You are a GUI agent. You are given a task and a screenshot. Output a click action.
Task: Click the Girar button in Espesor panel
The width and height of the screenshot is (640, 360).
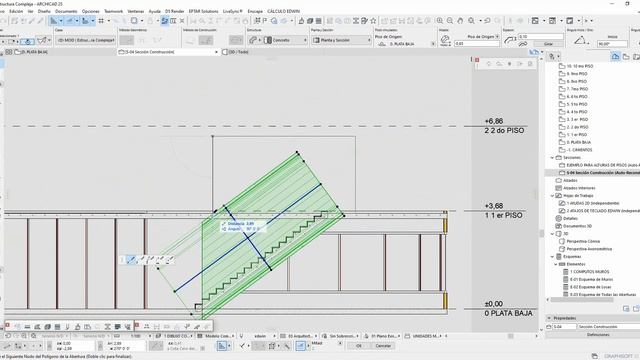tap(548, 44)
